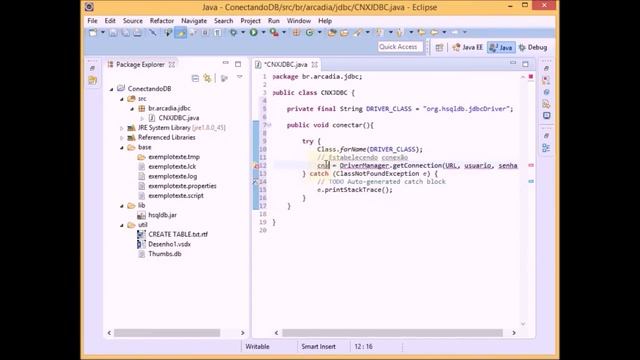This screenshot has height=360, width=640.
Task: Switch to the Java EE perspective
Action: (x=468, y=47)
